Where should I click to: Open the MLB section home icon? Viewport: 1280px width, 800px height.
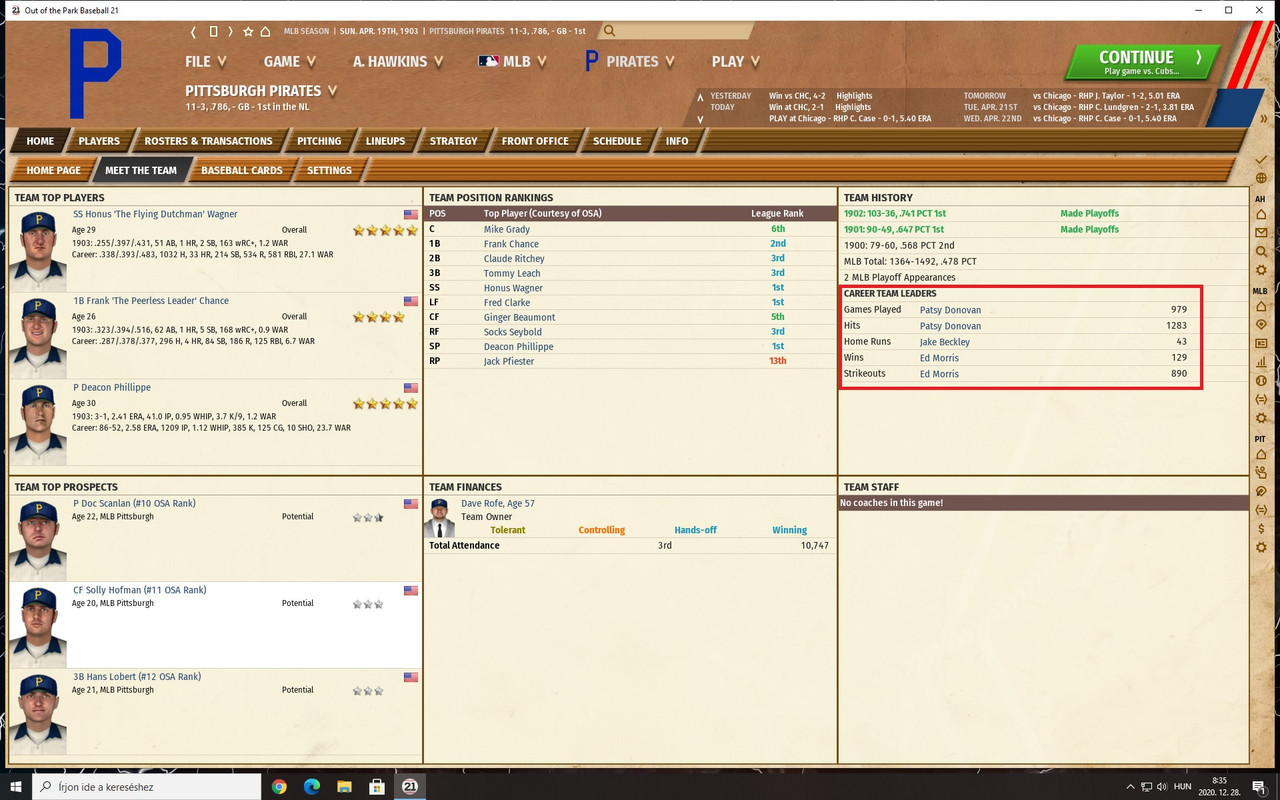1261,307
